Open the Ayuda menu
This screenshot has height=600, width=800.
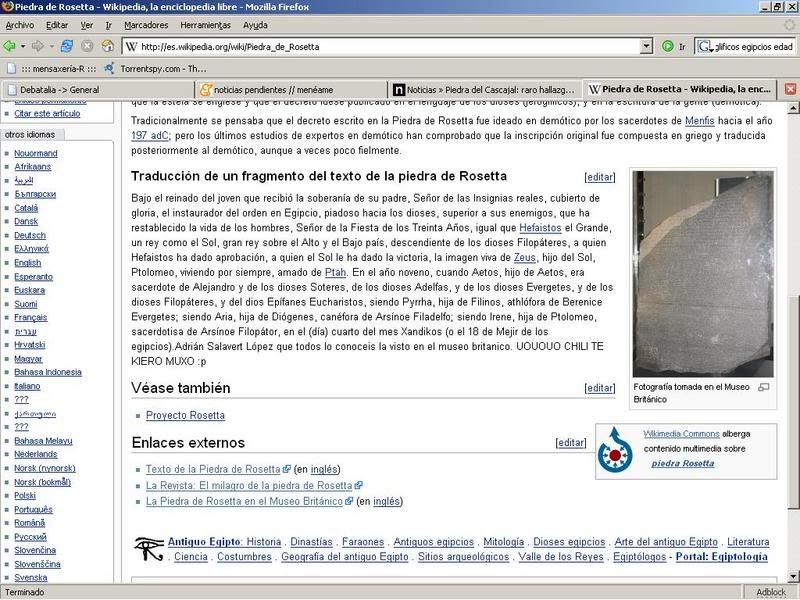click(x=255, y=25)
